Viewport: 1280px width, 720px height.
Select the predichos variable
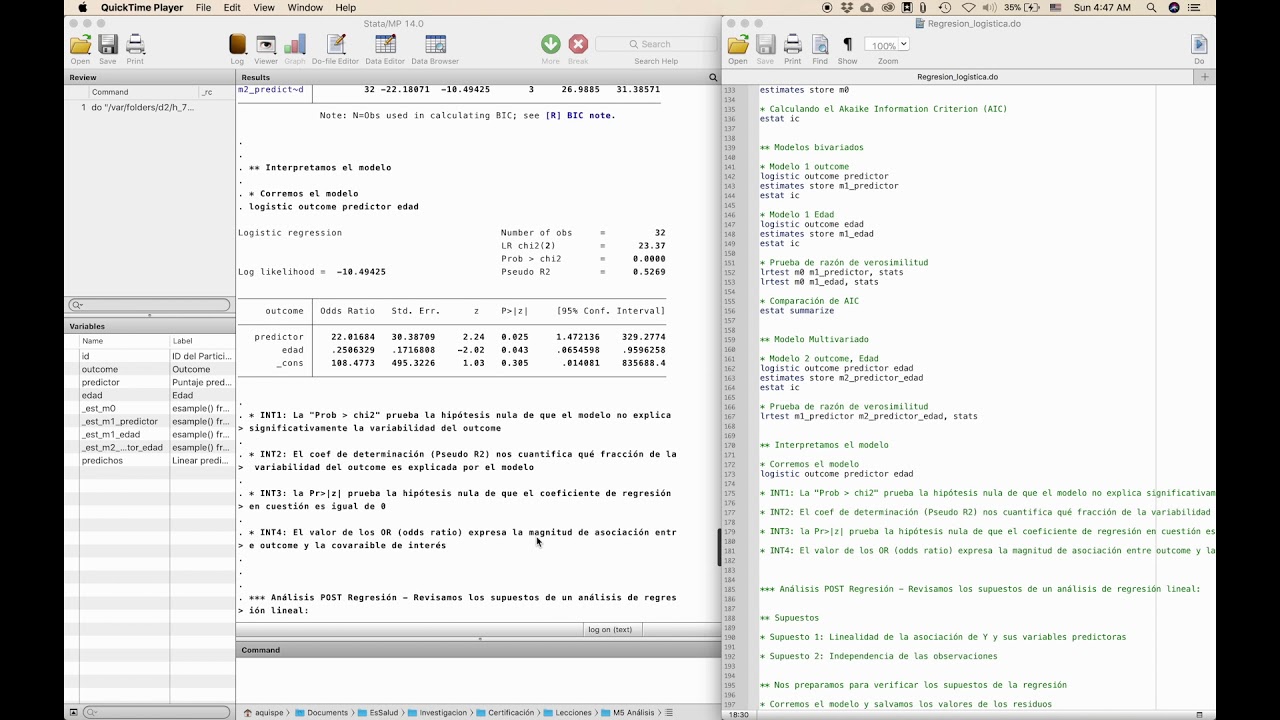pos(150,460)
